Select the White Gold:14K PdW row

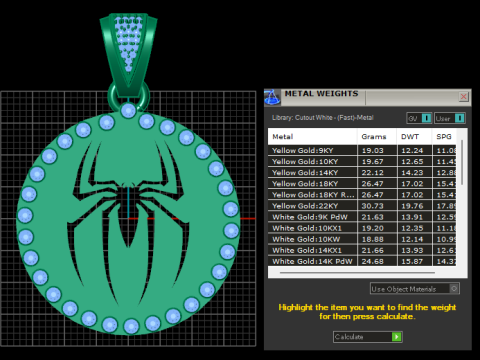(362, 261)
